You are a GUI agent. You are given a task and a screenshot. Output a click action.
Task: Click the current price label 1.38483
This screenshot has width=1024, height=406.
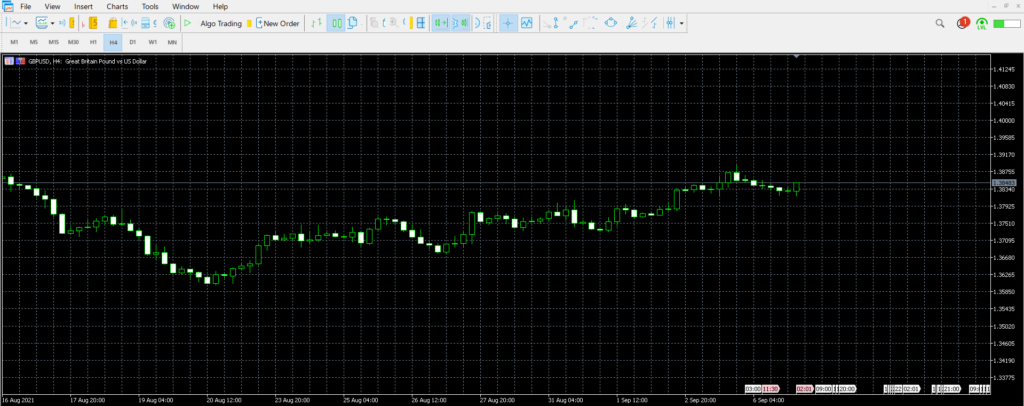click(1002, 182)
